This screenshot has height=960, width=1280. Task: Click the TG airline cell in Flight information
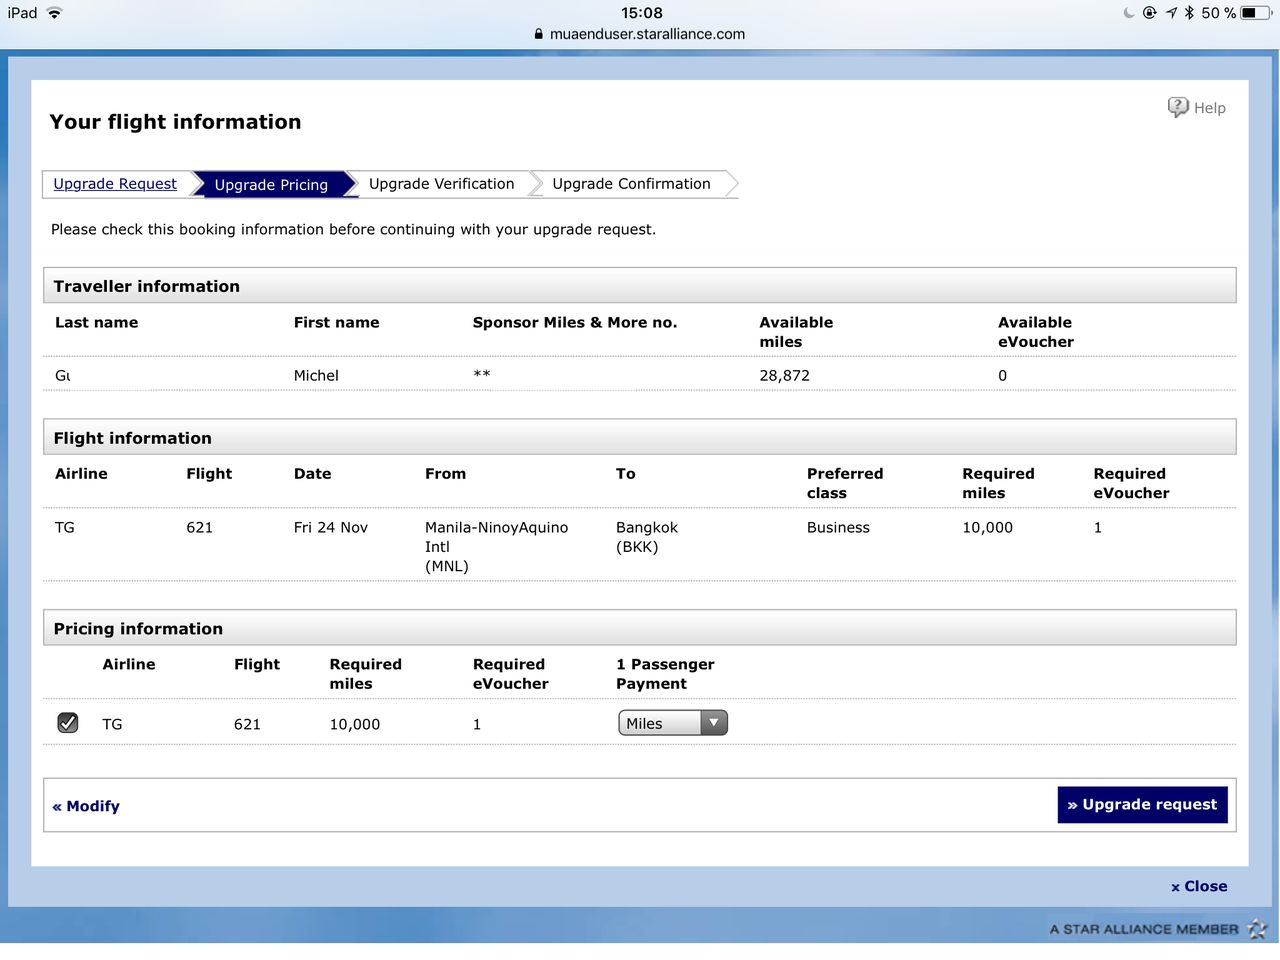pos(65,527)
